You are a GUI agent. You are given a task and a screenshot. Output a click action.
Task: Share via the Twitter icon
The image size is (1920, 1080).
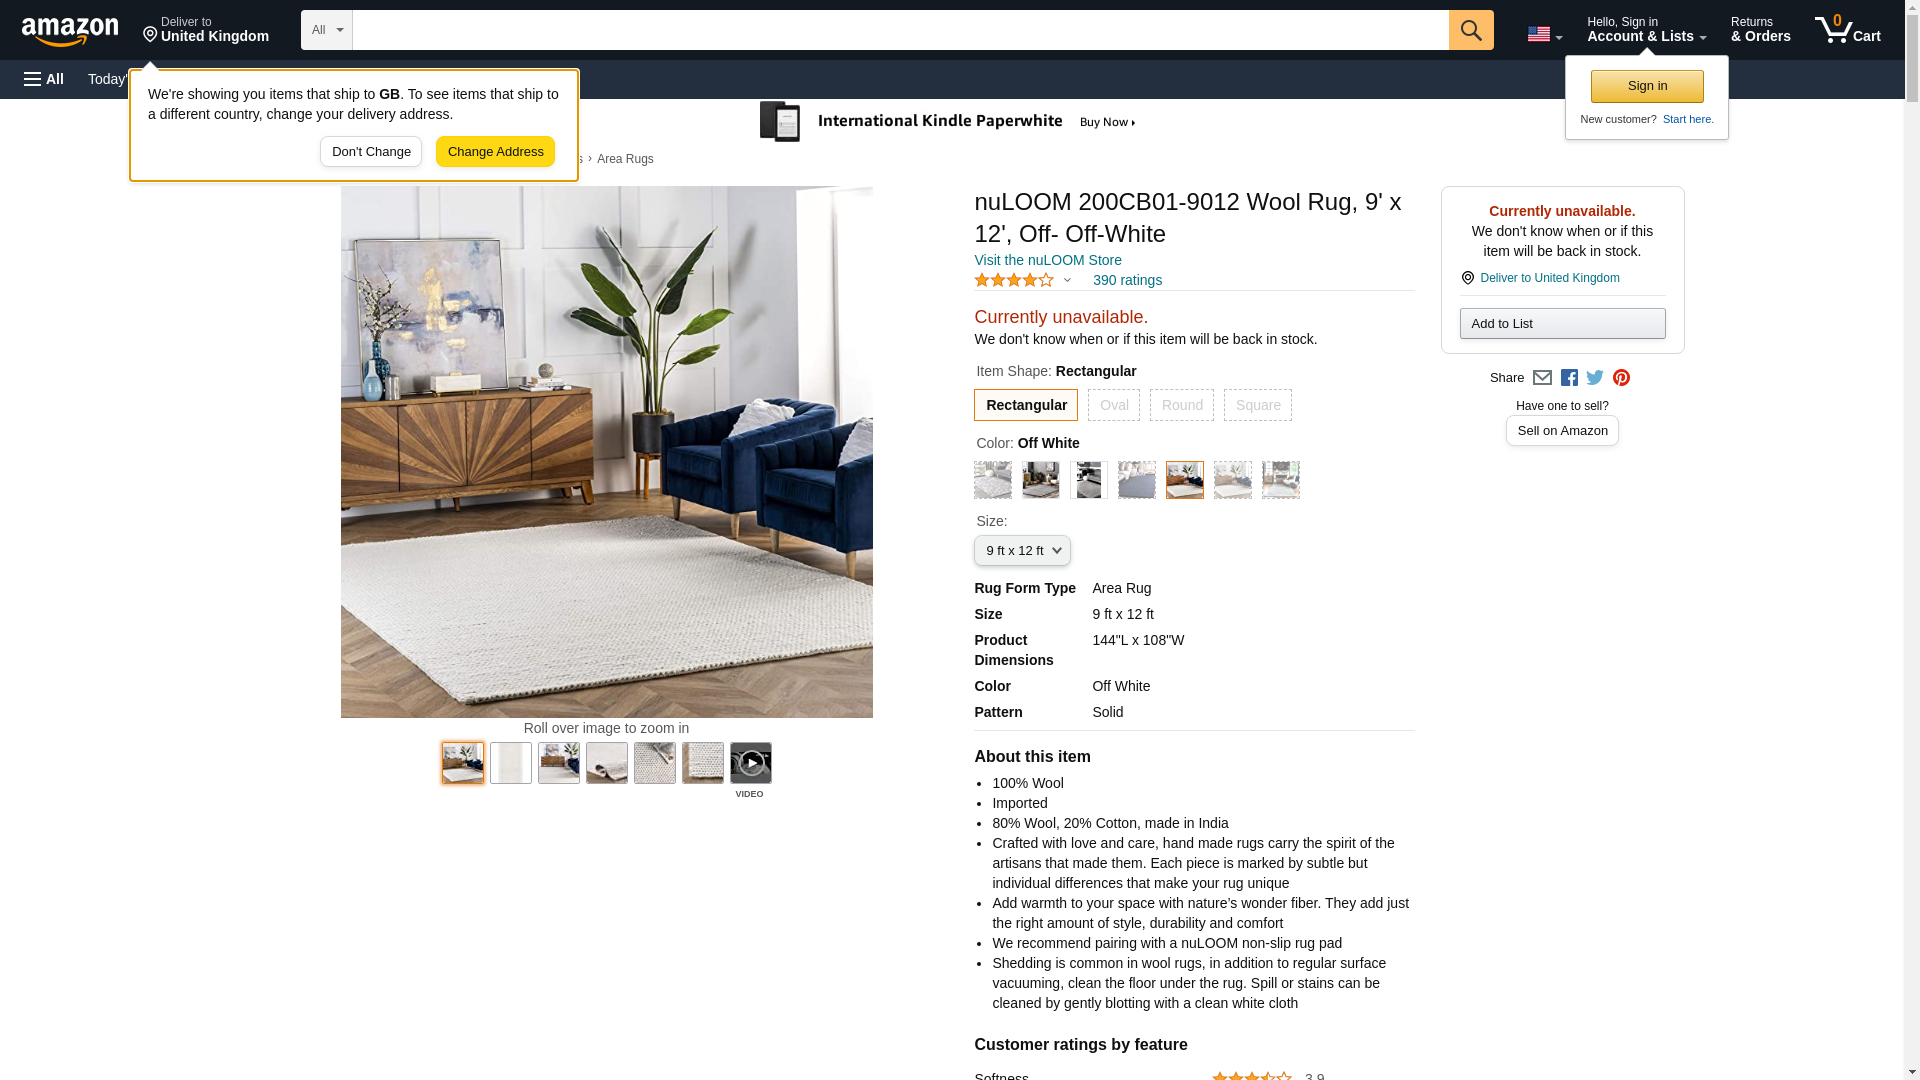coord(1594,378)
